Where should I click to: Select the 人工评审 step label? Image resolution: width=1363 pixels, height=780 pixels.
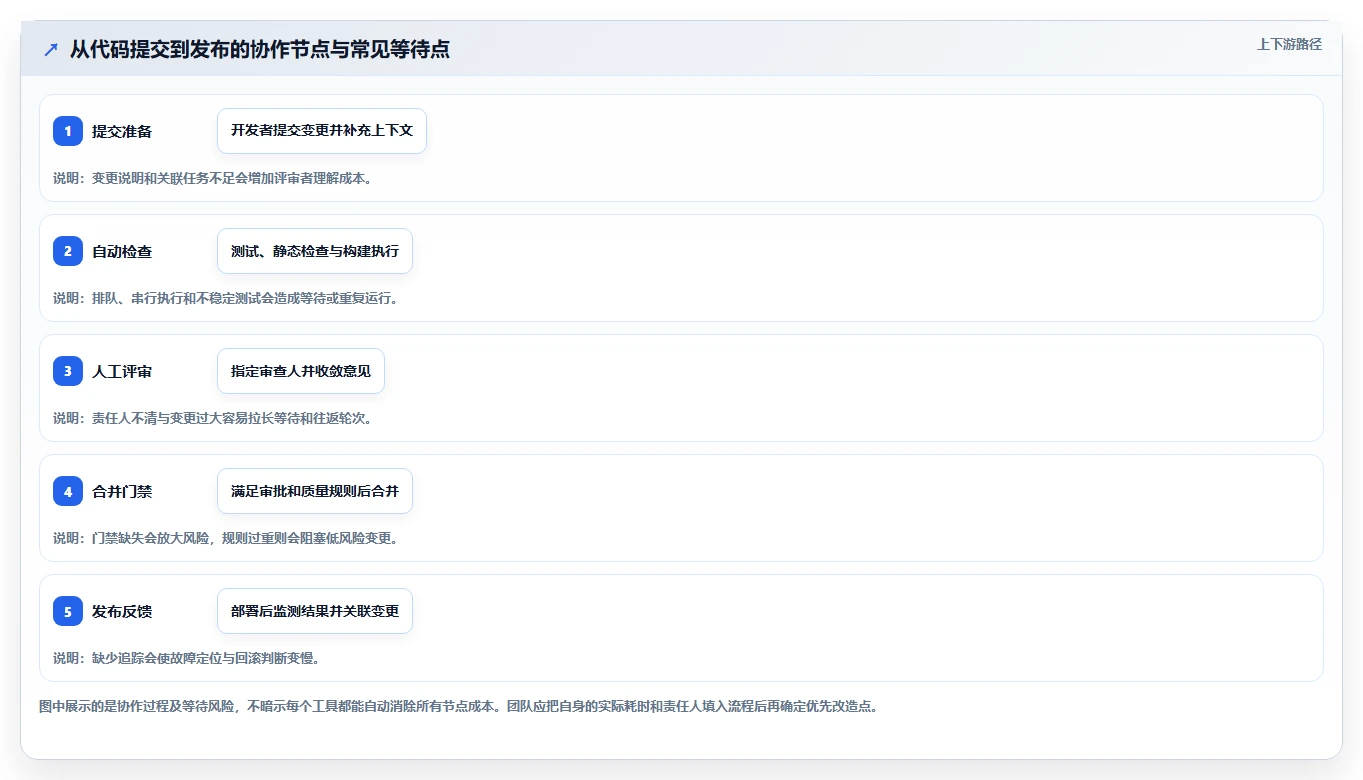pyautogui.click(x=122, y=371)
